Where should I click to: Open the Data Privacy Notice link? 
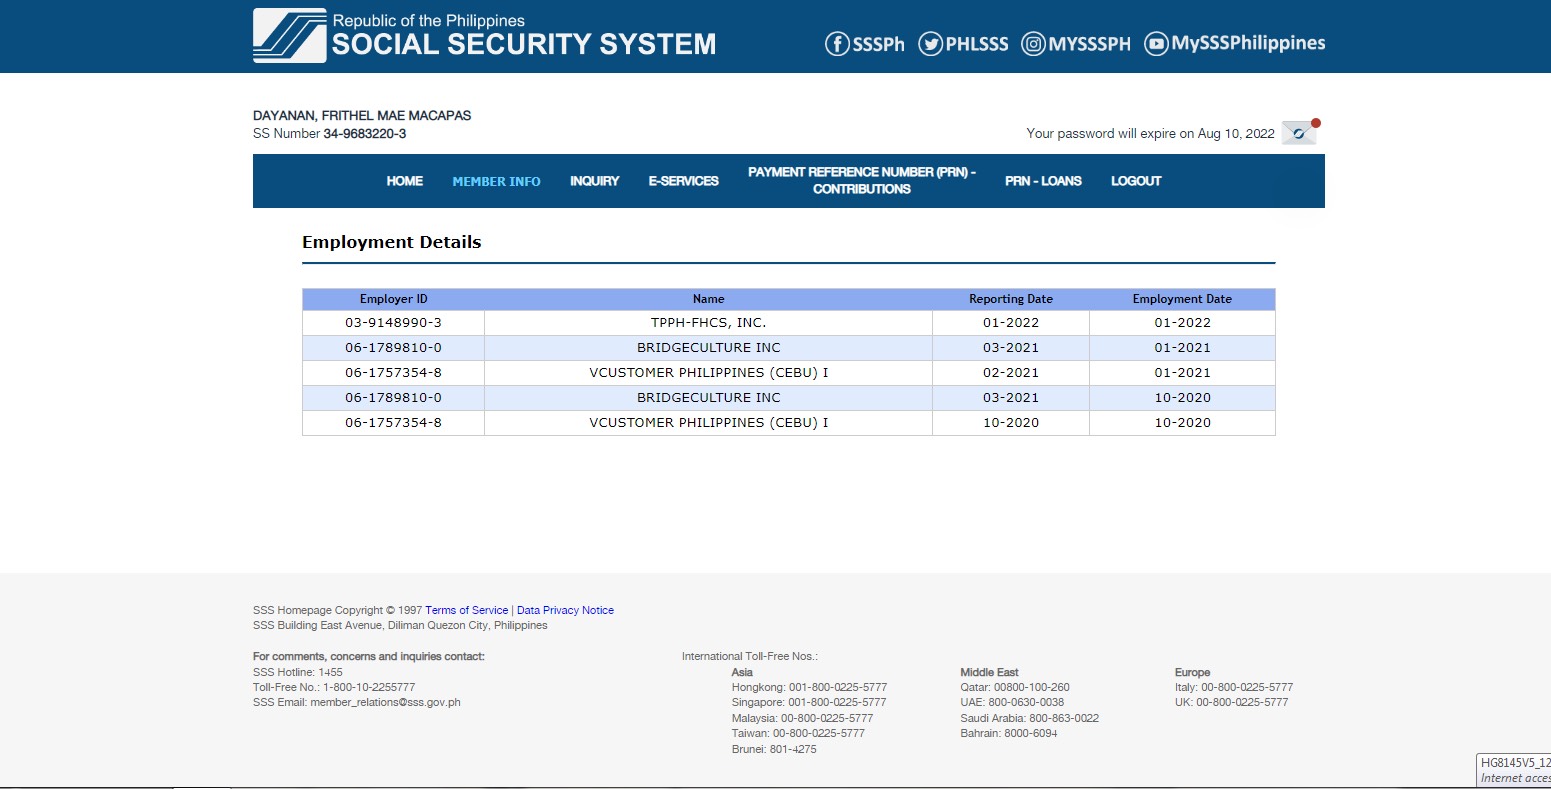click(565, 610)
